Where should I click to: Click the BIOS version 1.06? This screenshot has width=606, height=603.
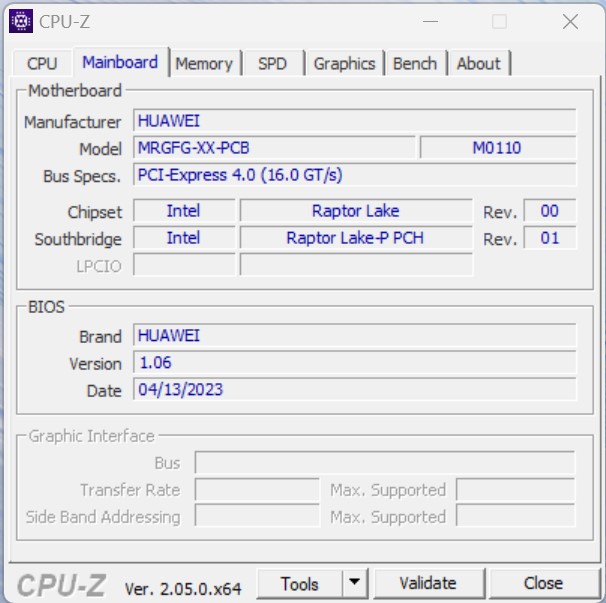[x=354, y=362]
